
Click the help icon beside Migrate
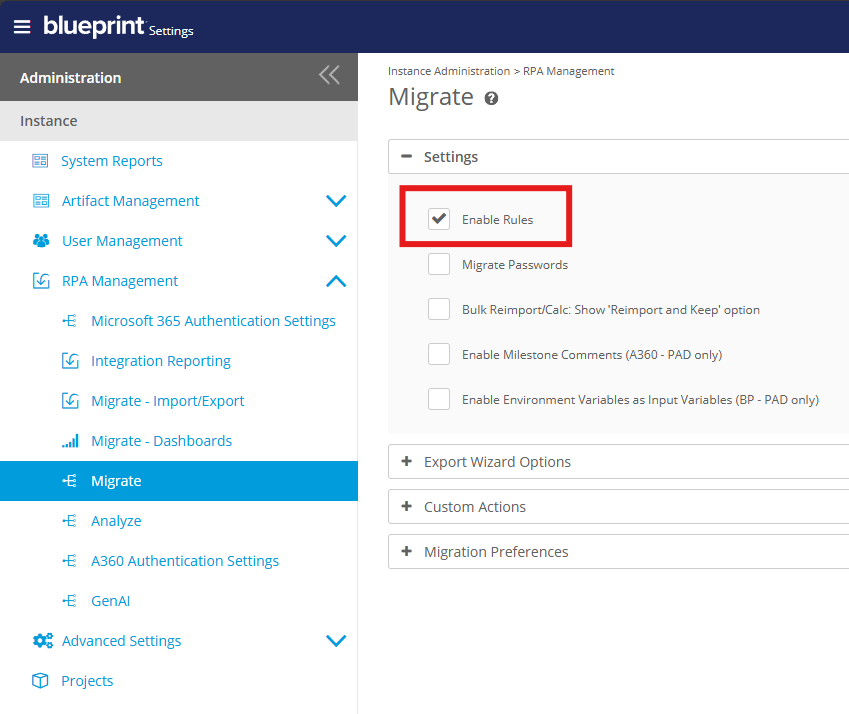[x=491, y=98]
